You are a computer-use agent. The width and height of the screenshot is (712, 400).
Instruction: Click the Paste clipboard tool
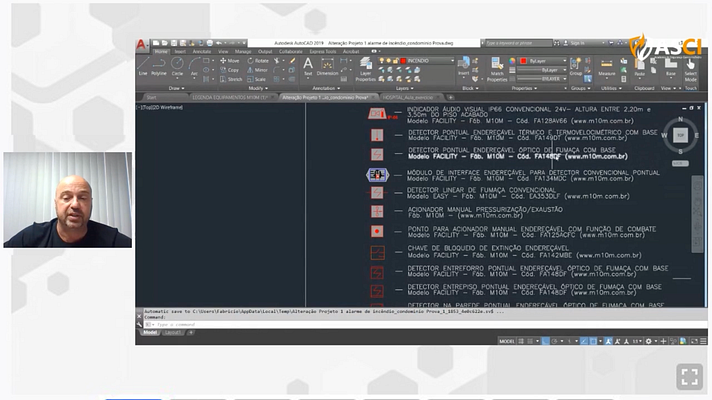pos(639,66)
